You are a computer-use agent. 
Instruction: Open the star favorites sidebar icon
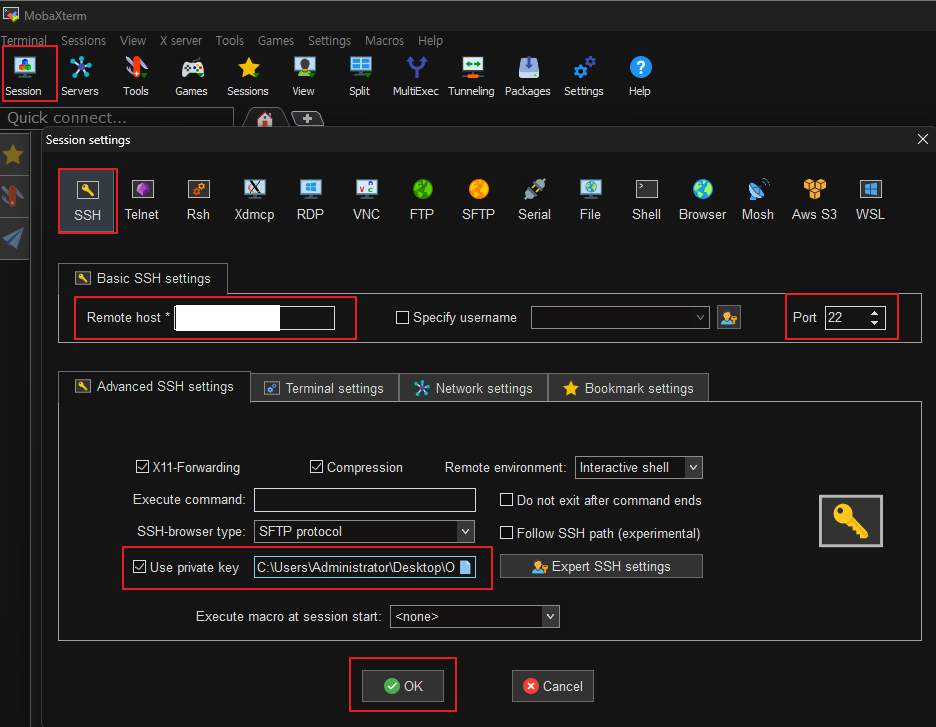[x=13, y=155]
